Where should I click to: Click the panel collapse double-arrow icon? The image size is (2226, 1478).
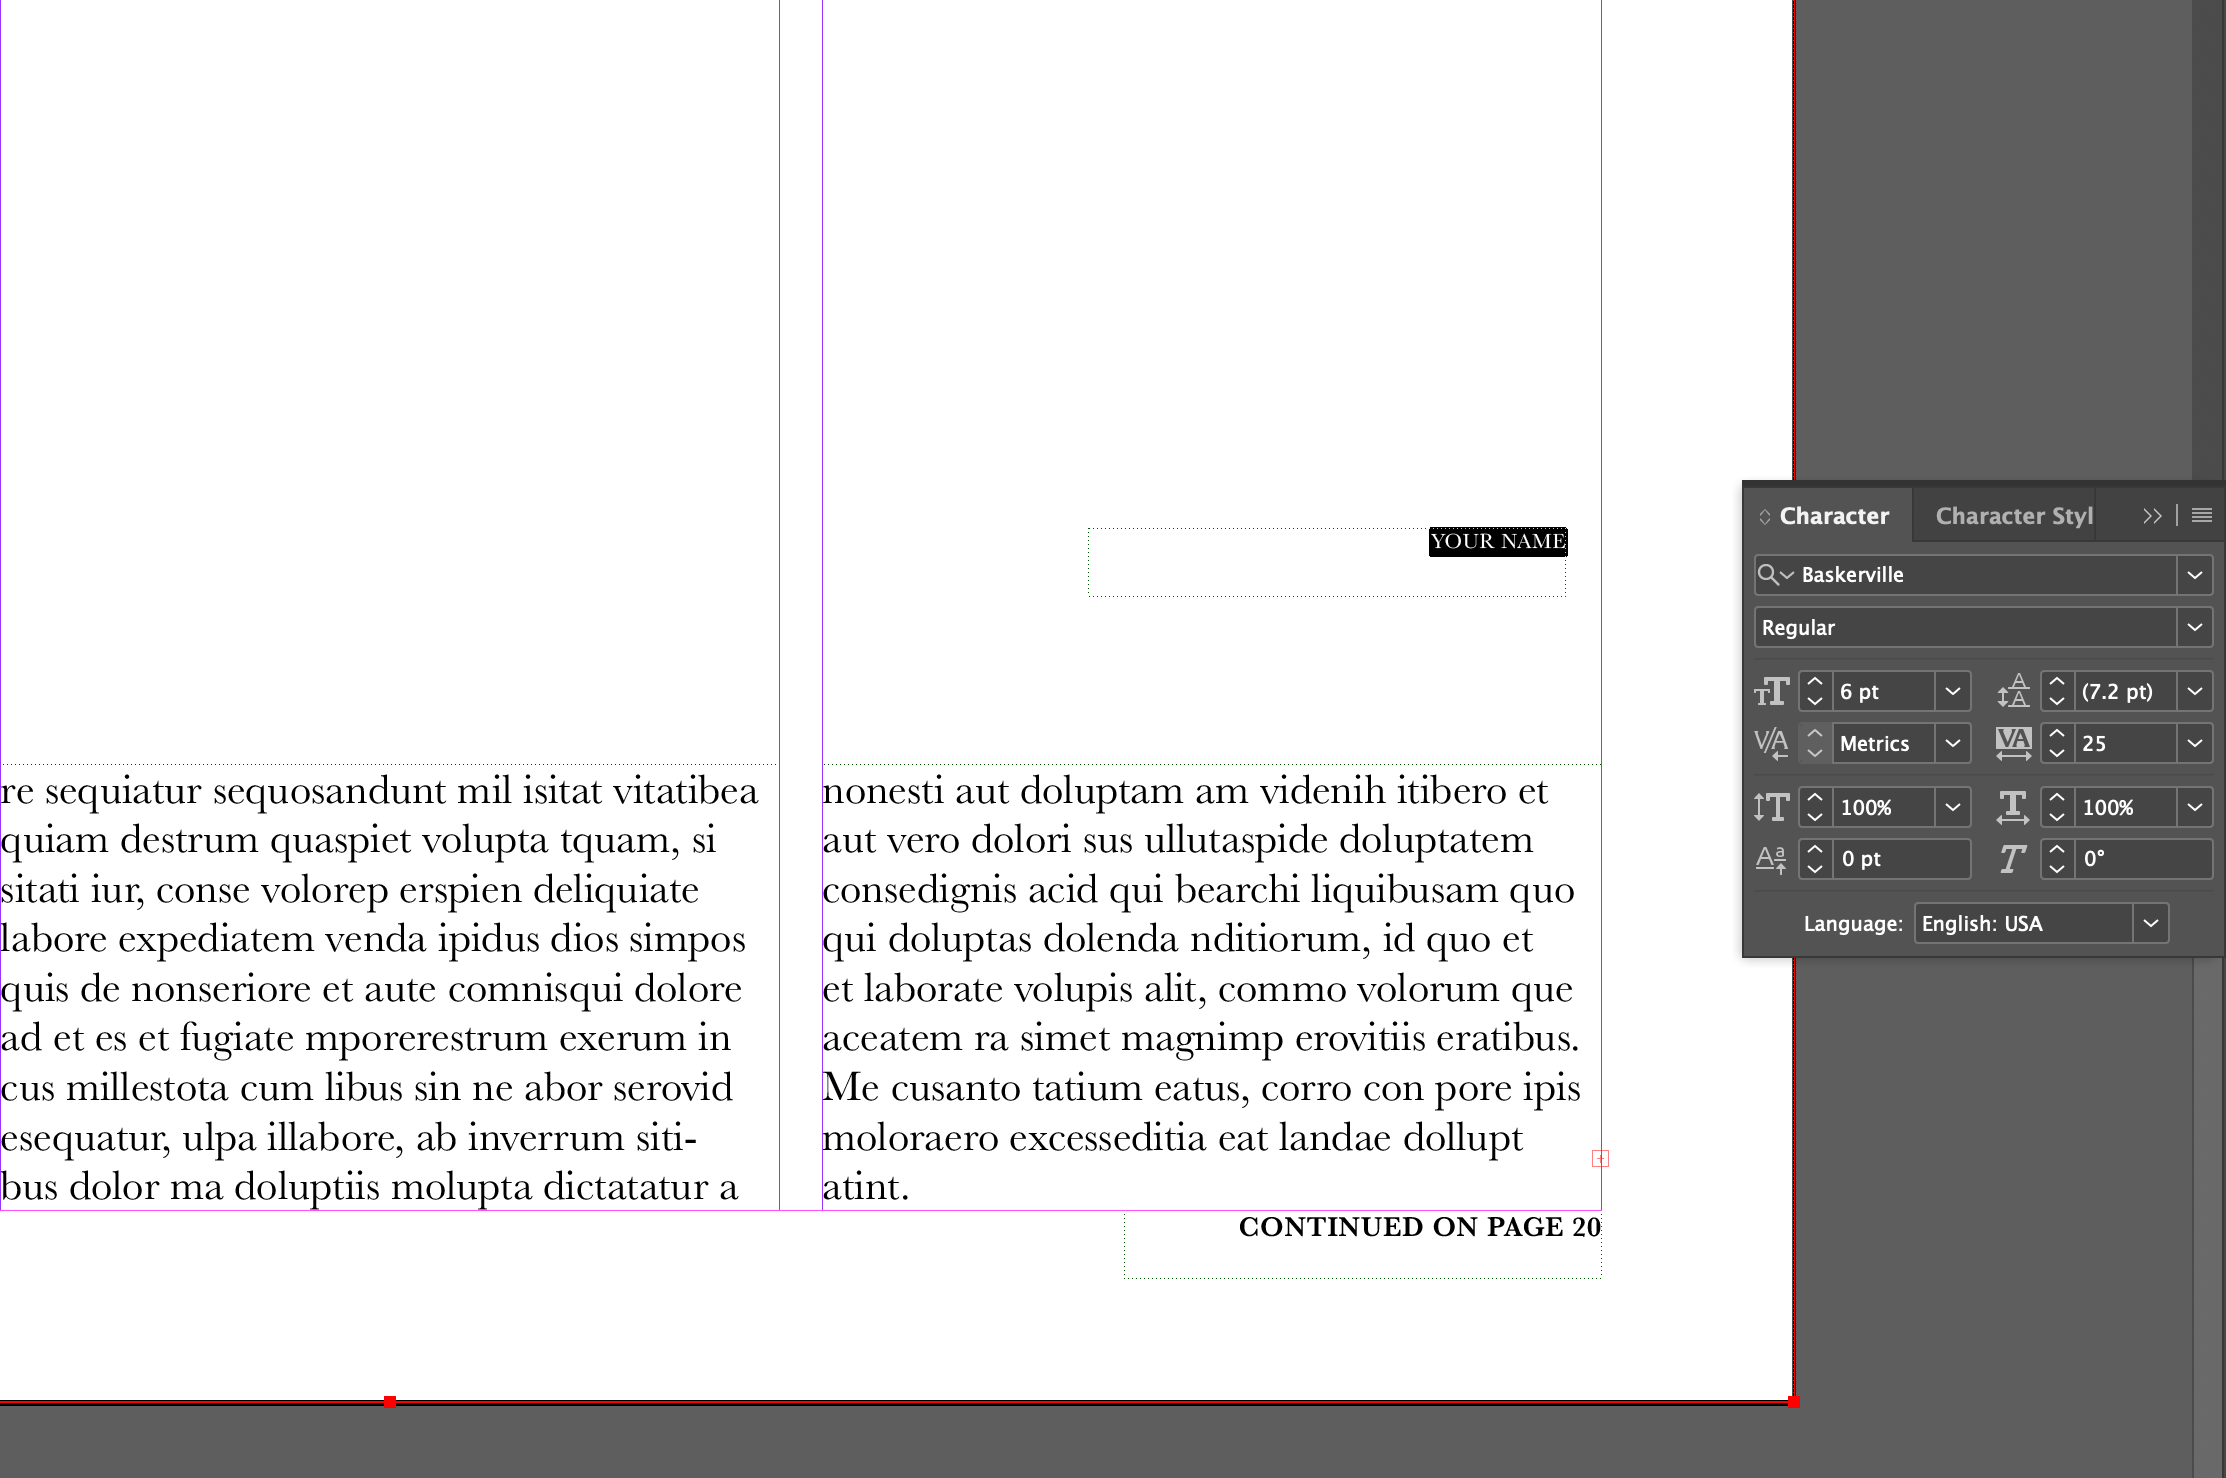tap(2152, 516)
